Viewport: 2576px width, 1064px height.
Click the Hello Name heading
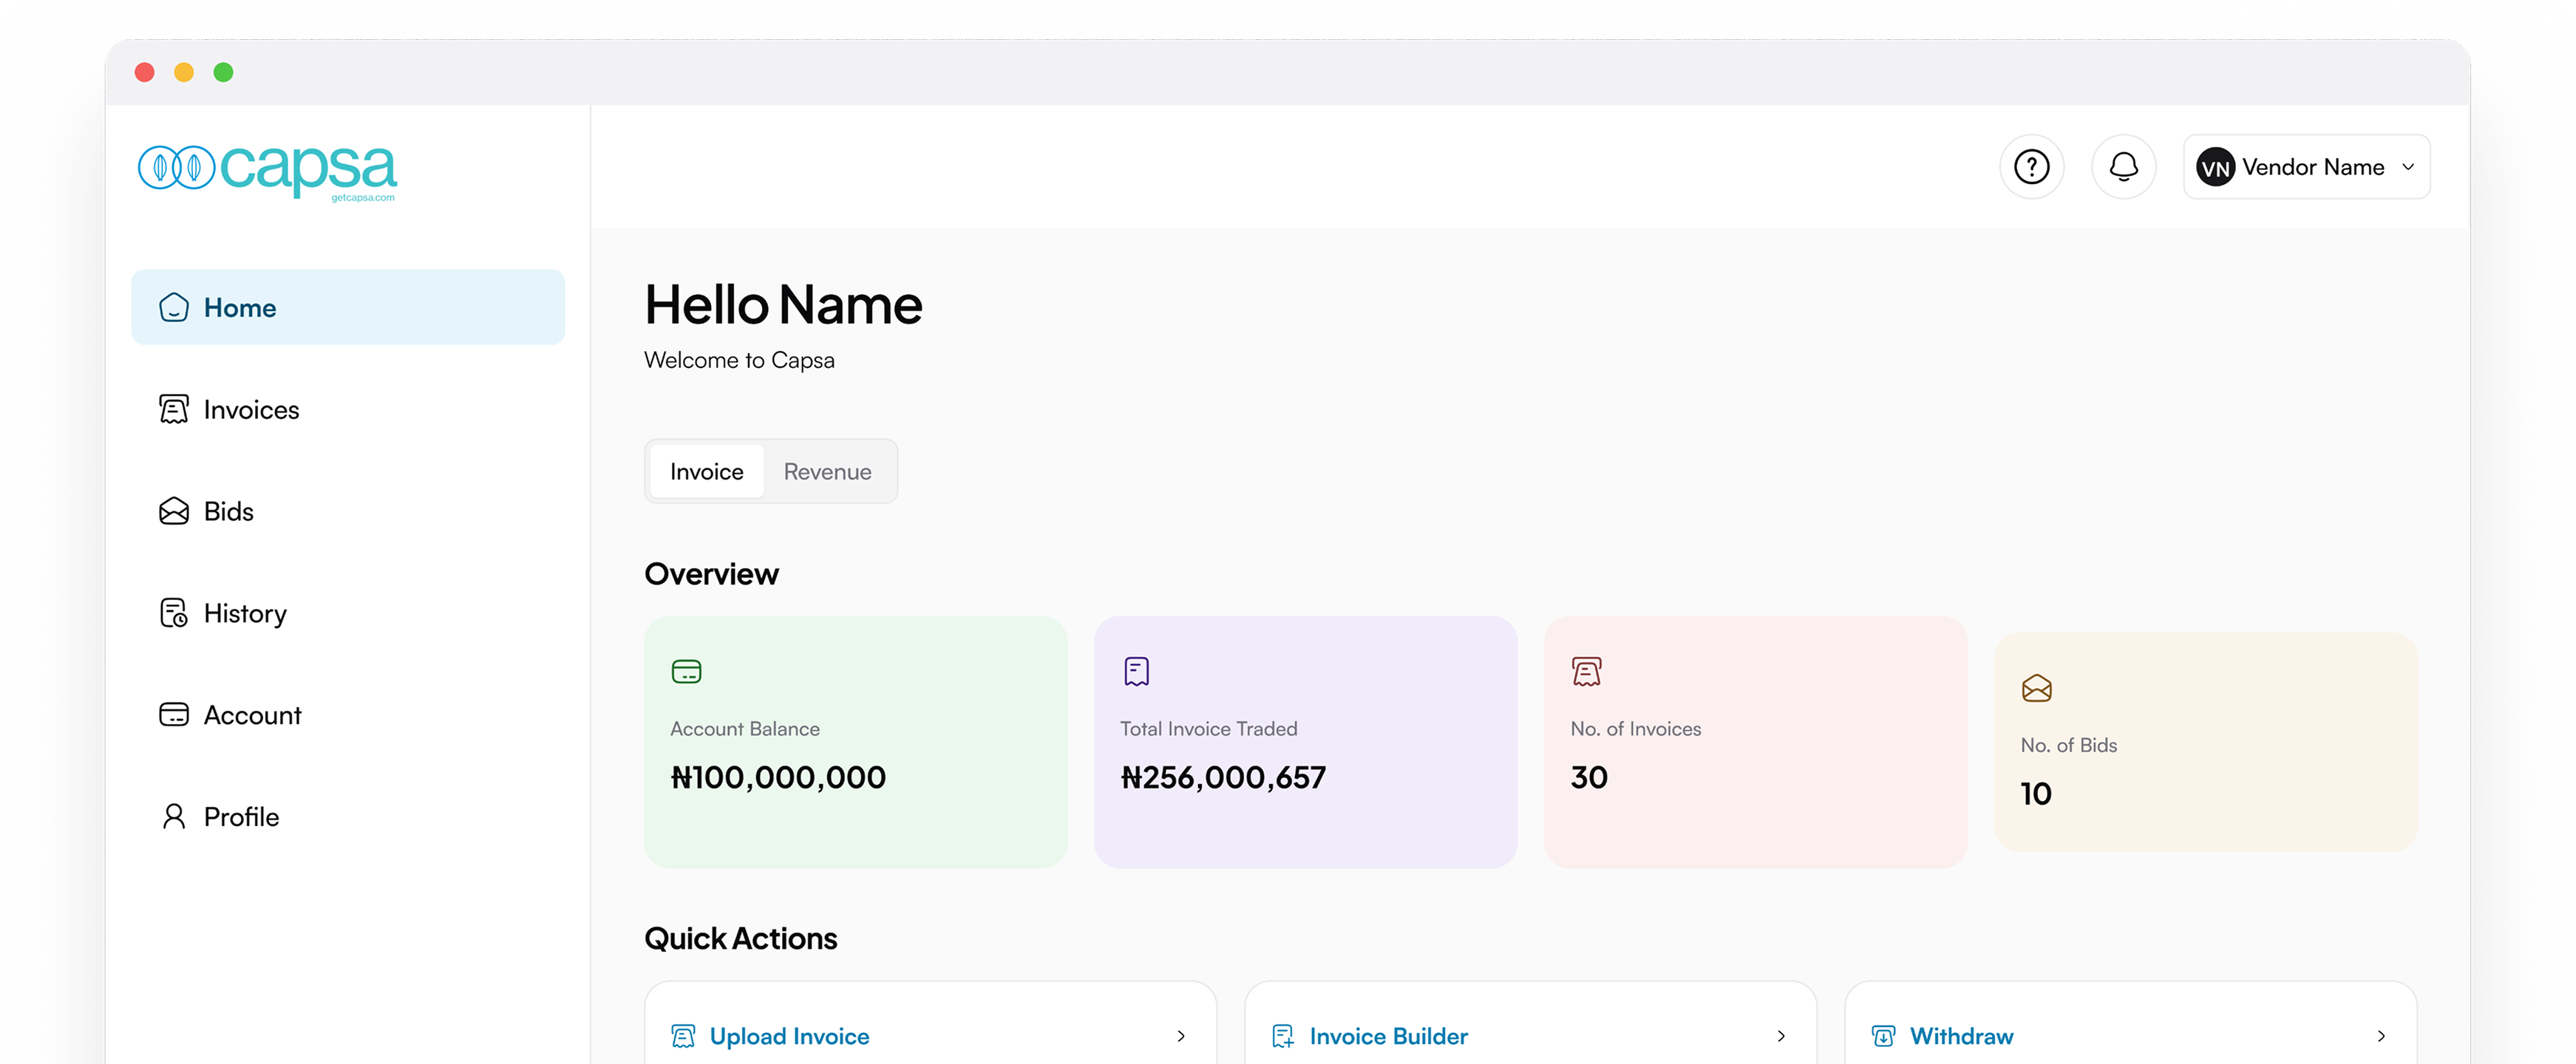[783, 305]
